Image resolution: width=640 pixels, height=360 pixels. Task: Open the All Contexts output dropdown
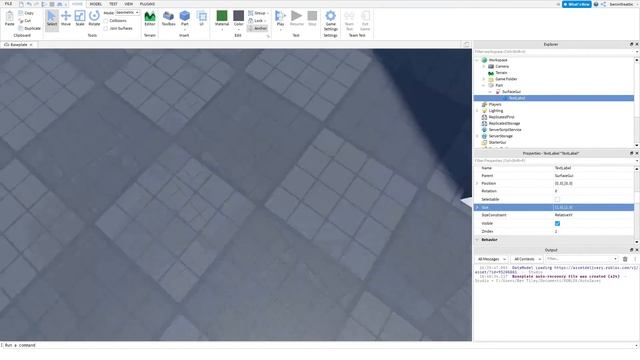(x=527, y=259)
